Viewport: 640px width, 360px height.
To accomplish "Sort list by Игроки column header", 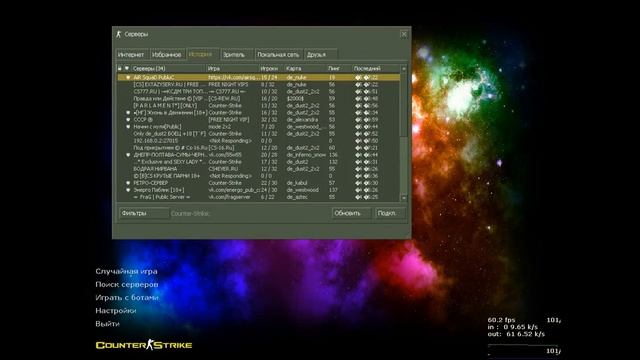I will click(x=271, y=69).
